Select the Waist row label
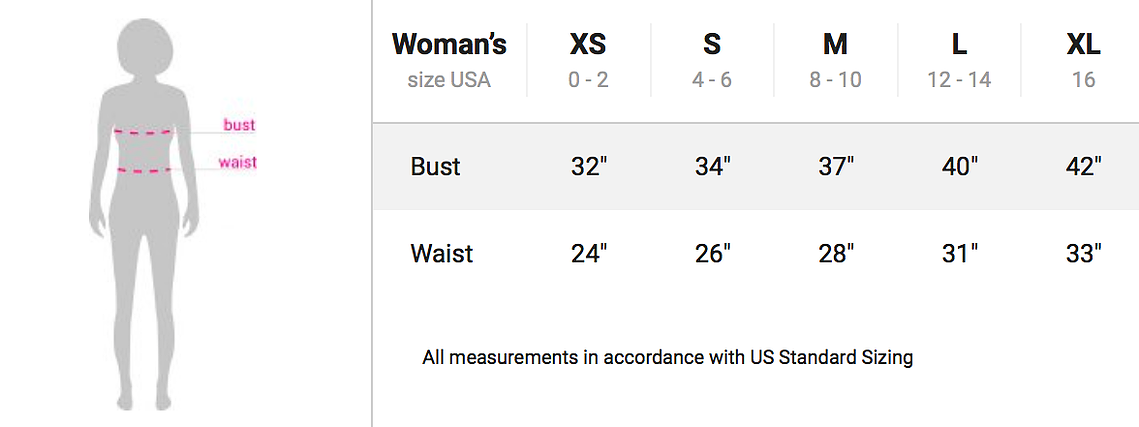This screenshot has height=427, width=1139. 442,253
